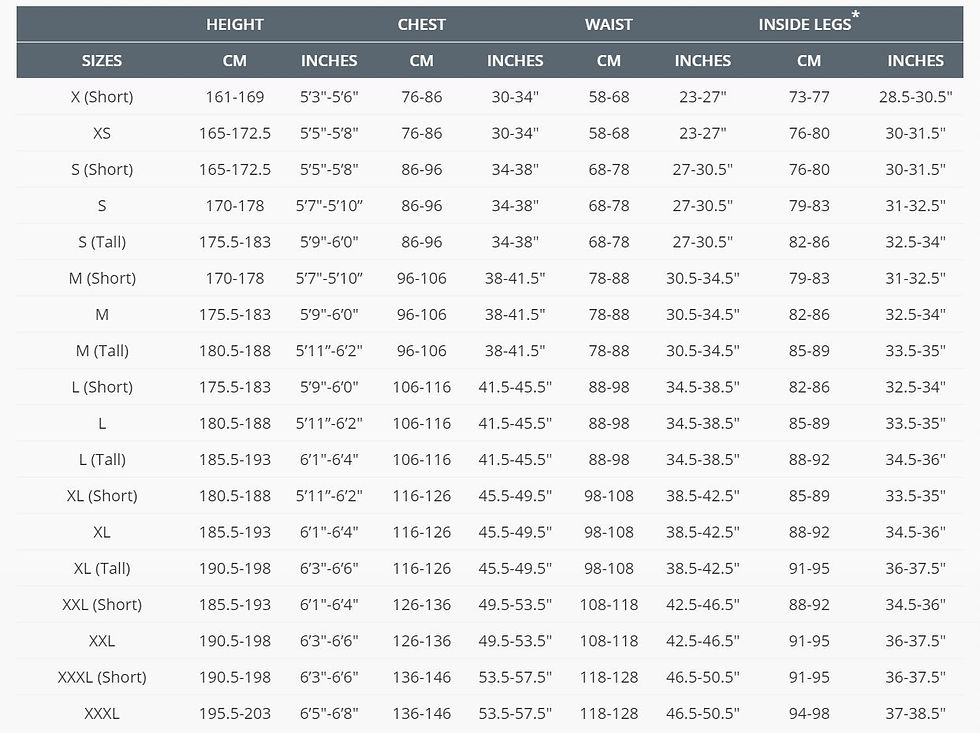The width and height of the screenshot is (980, 733).
Task: Click height 180.5-188 in M (Tall) row
Action: pyautogui.click(x=234, y=351)
